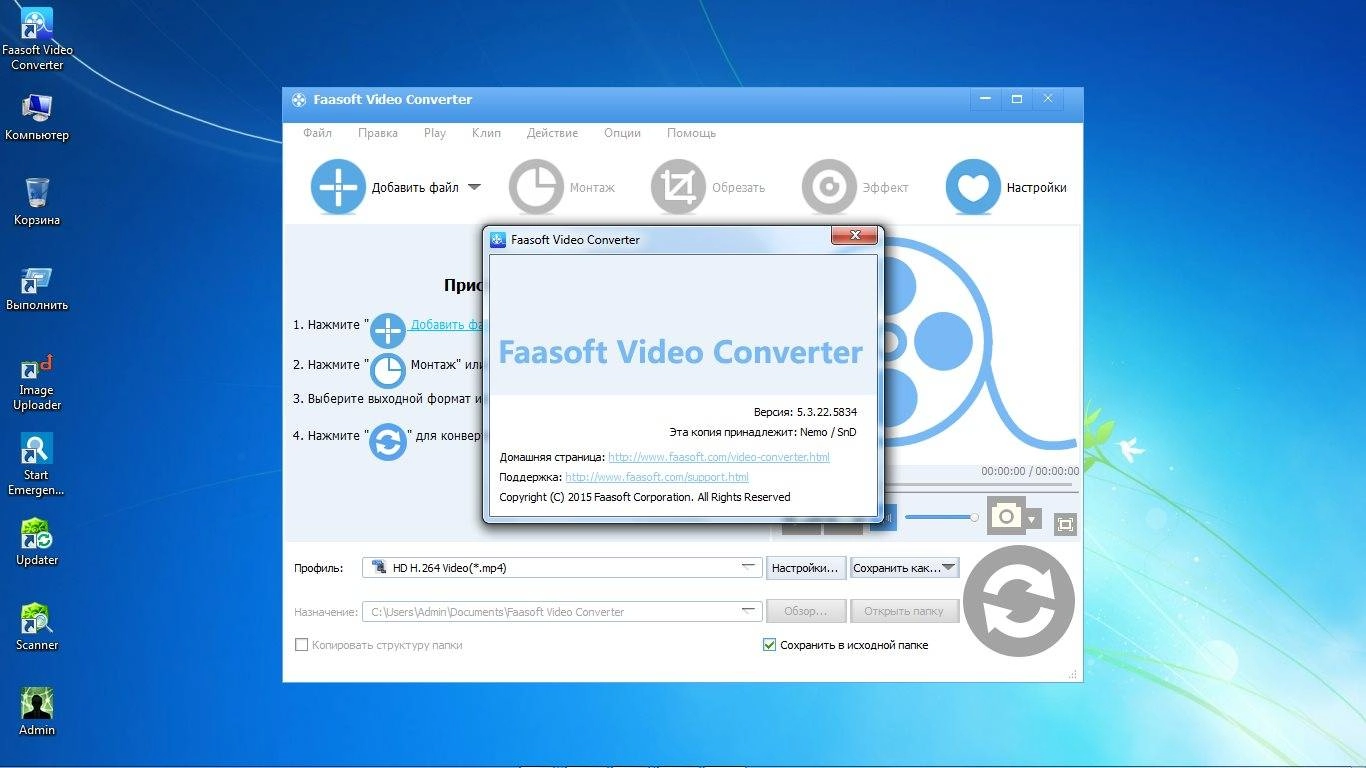This screenshot has height=768, width=1366.
Task: Open the Компьютер desktop icon
Action: click(x=37, y=117)
